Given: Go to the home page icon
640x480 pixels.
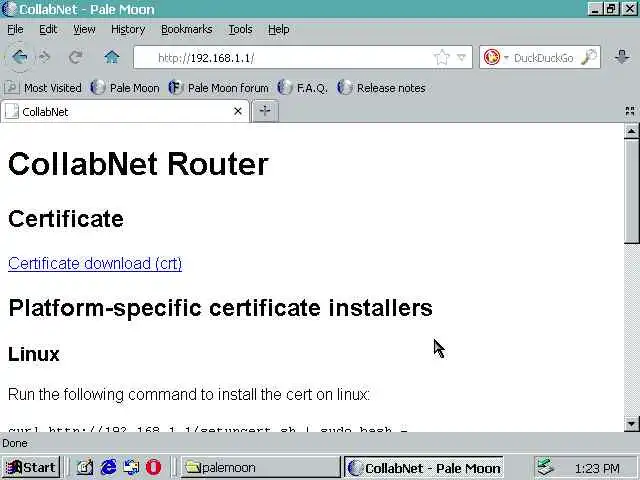Looking at the screenshot, I should (x=111, y=57).
